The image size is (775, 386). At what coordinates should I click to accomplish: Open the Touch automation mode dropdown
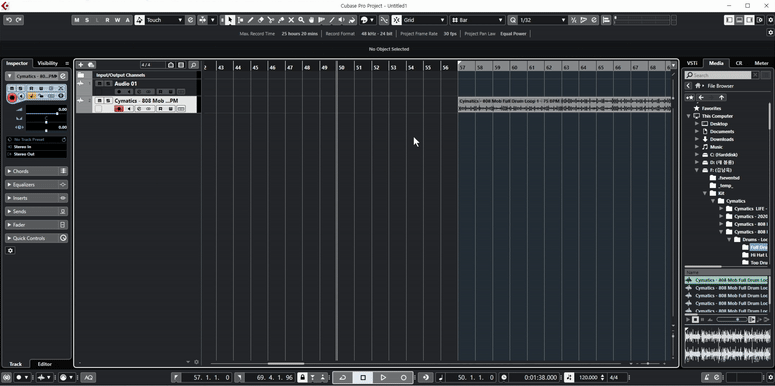point(165,20)
